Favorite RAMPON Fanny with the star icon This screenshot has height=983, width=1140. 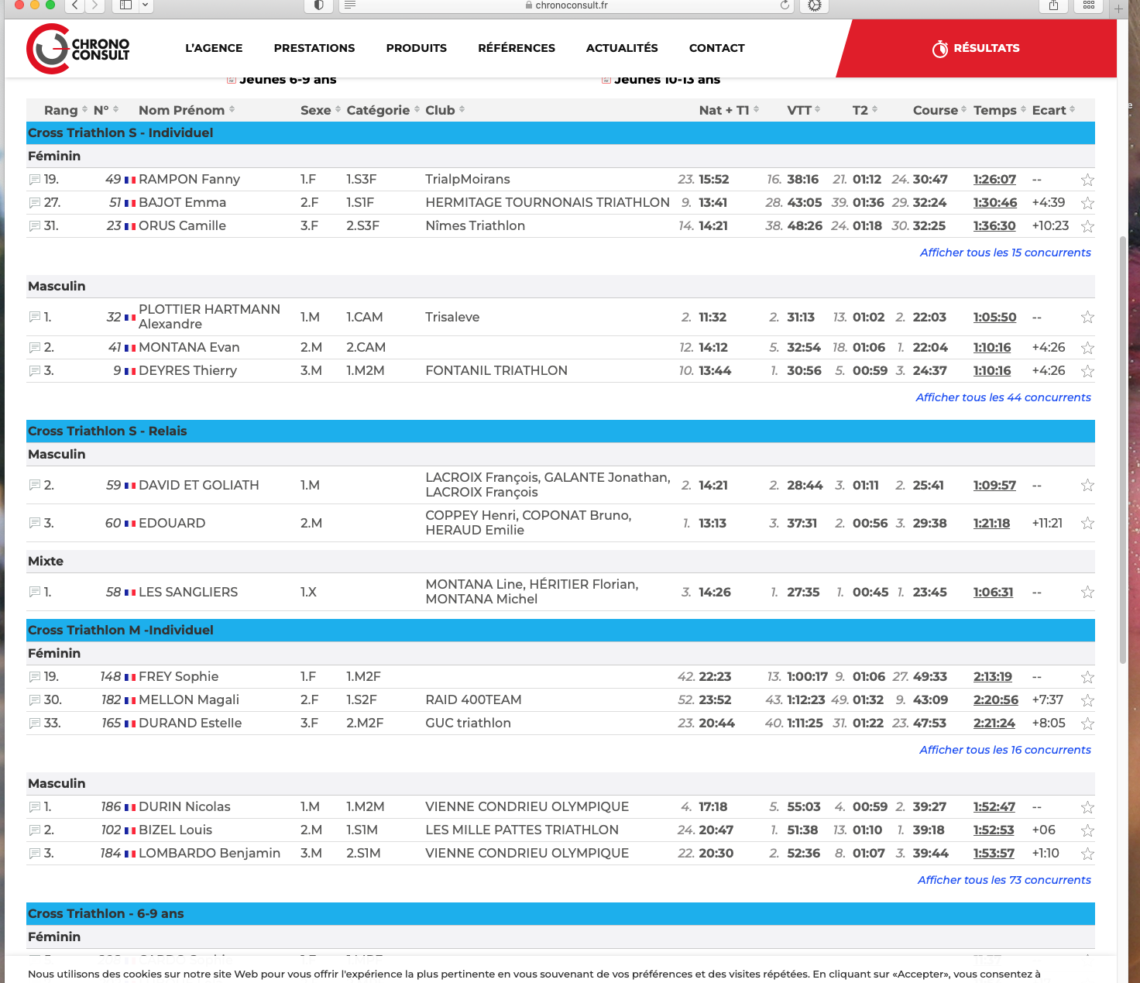click(1087, 180)
